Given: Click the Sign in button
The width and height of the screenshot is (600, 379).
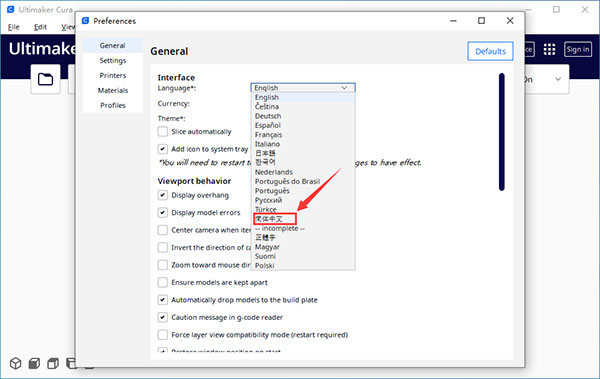Looking at the screenshot, I should [577, 49].
